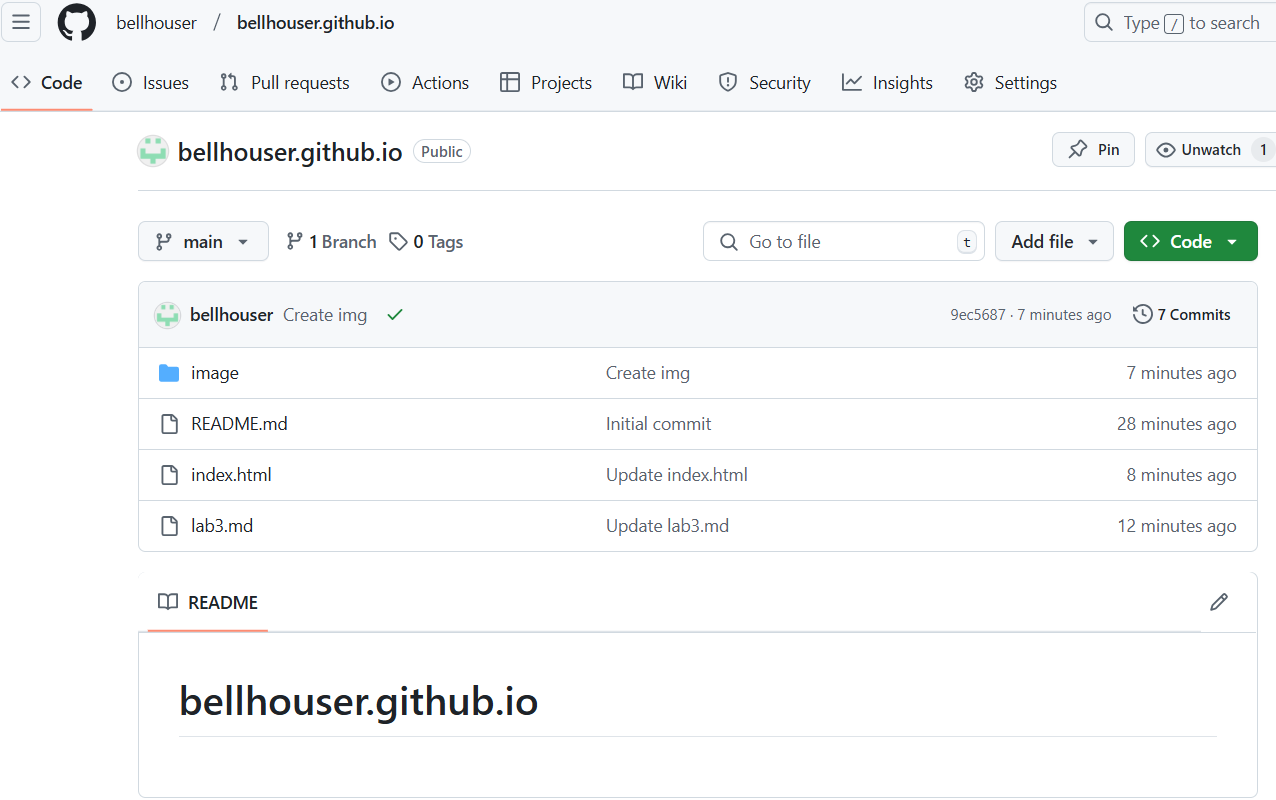Viewport: 1276px width, 800px height.
Task: Click the 0 Tags link
Action: 427,242
